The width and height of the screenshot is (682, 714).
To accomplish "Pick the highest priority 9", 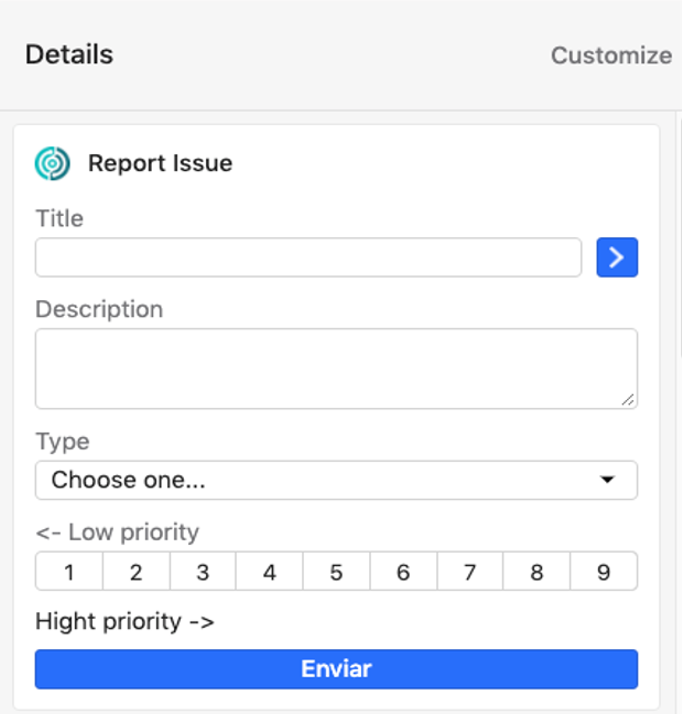I will [604, 572].
